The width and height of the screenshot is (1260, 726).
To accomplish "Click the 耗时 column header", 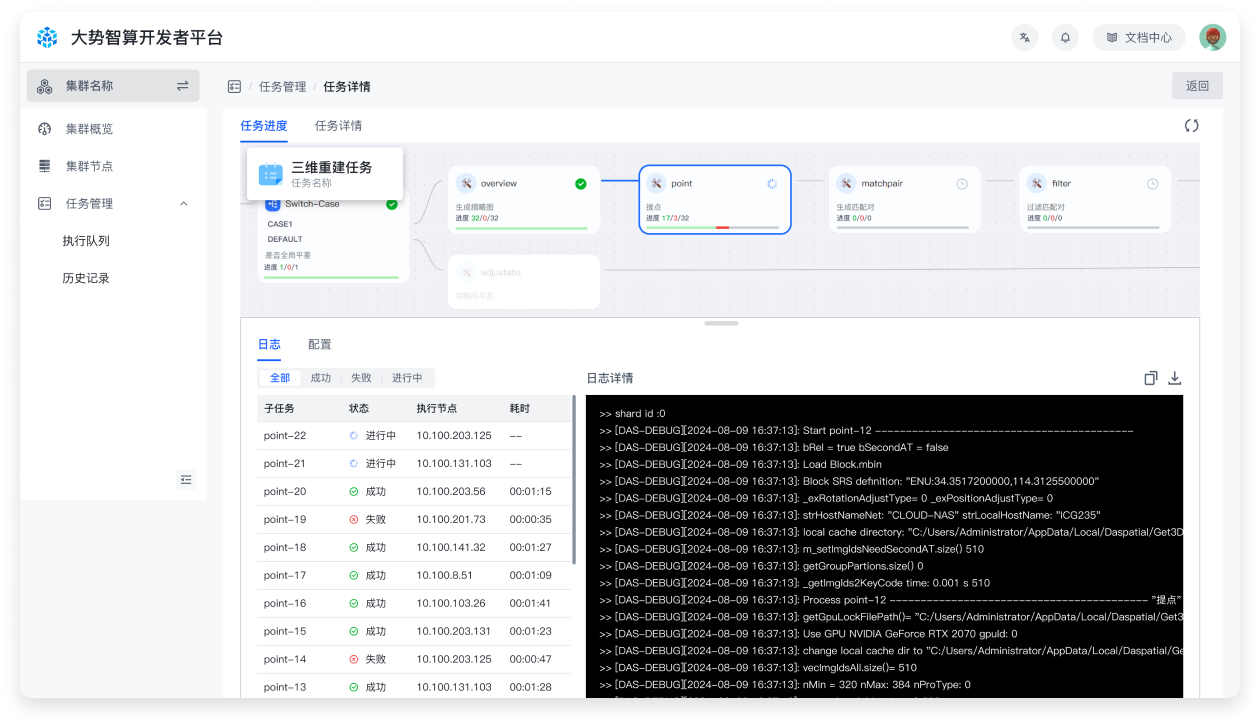I will click(x=520, y=409).
